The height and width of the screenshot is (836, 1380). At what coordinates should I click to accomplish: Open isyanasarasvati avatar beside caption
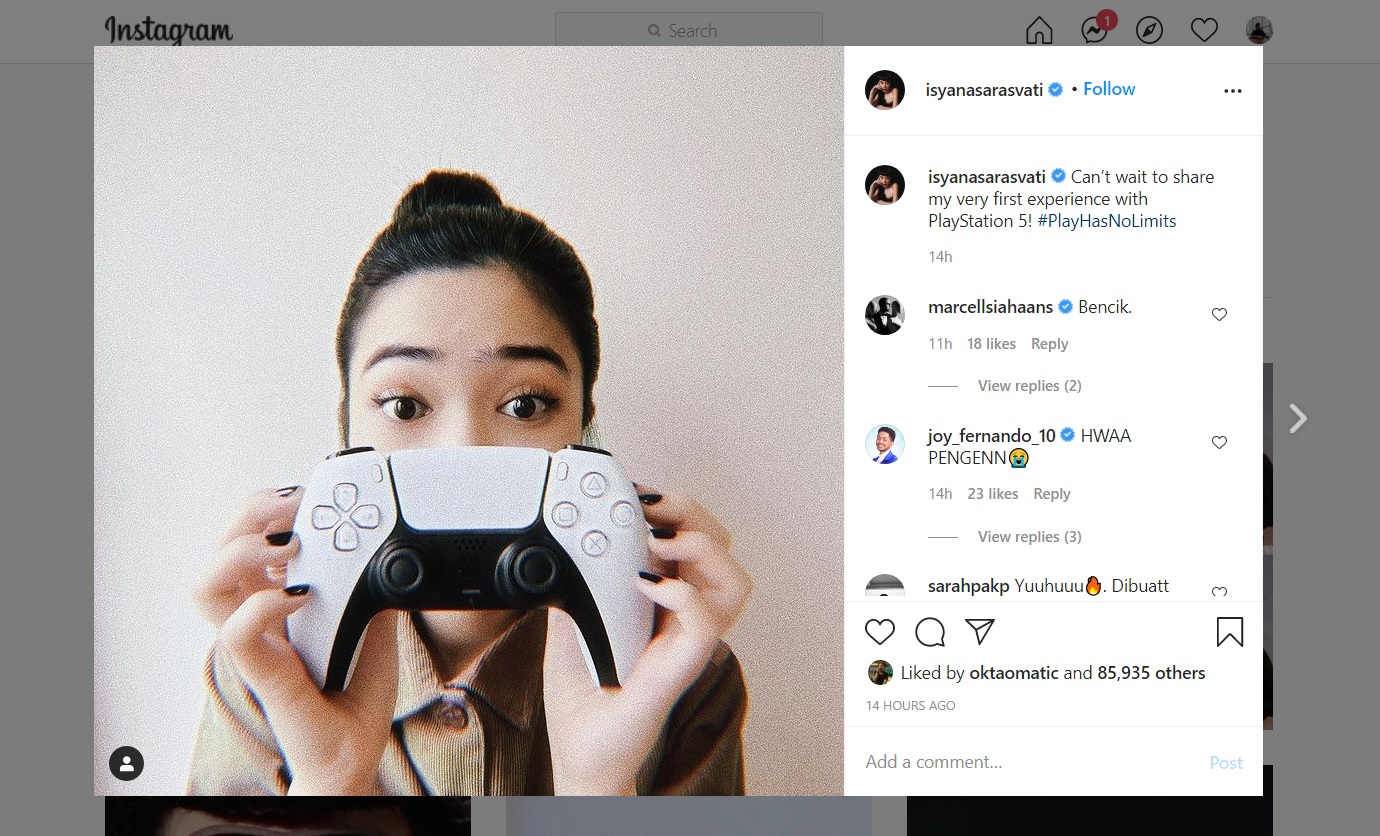(x=885, y=185)
